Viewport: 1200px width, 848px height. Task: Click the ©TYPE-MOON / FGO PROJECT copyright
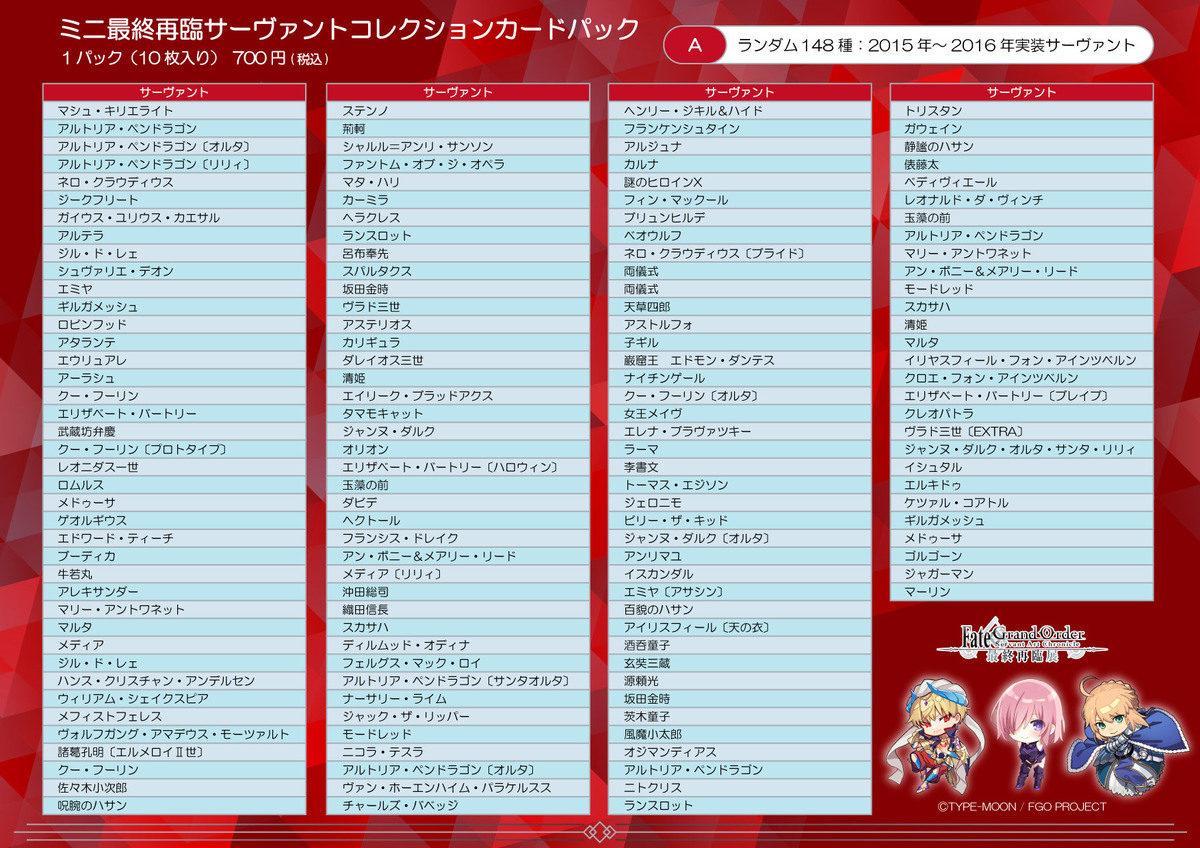click(x=1022, y=806)
